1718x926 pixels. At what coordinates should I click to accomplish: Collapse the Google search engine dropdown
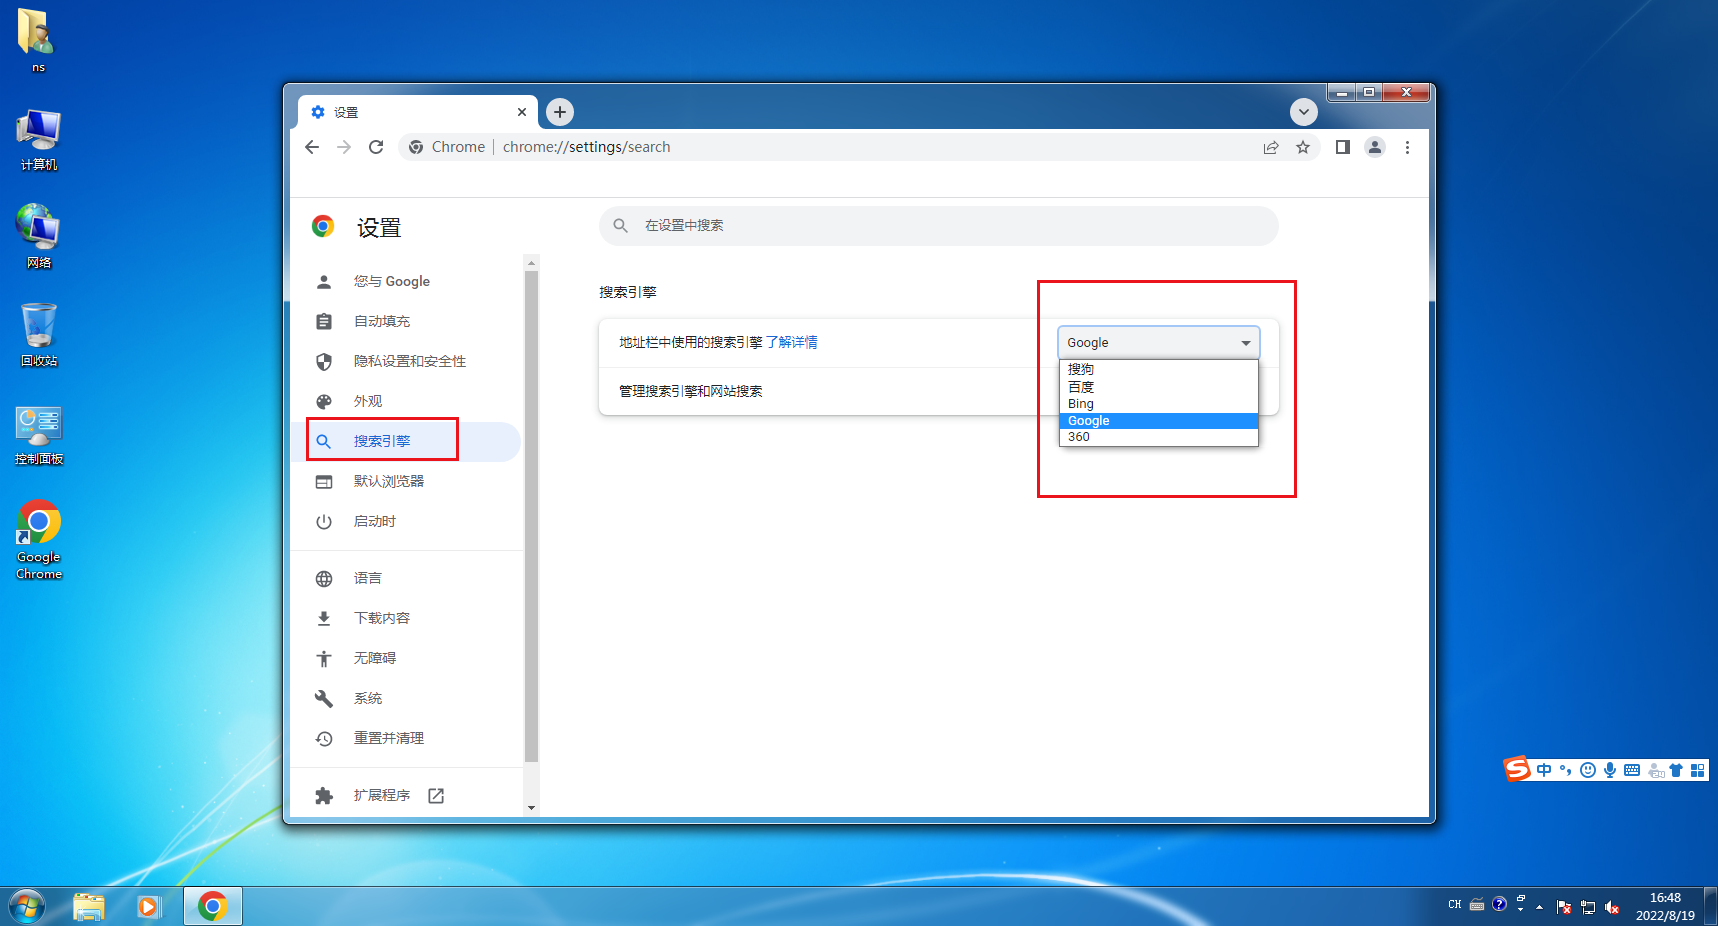point(1158,342)
